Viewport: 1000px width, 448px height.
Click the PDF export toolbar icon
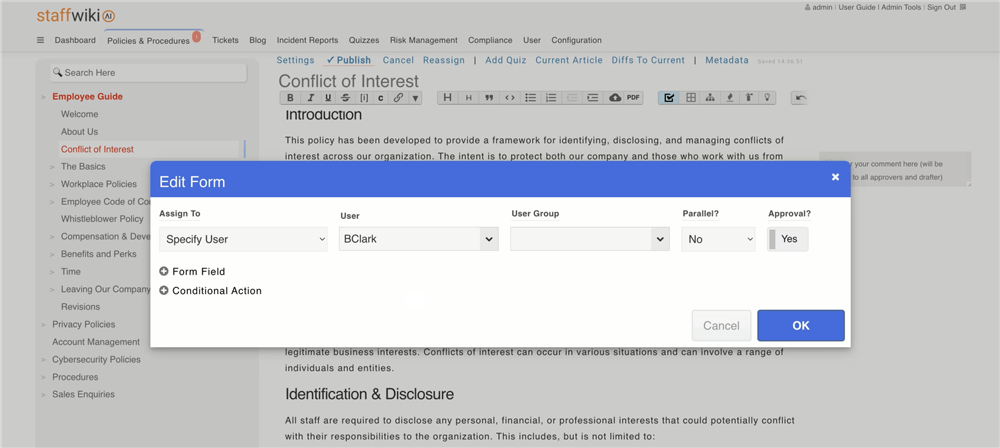[x=633, y=98]
